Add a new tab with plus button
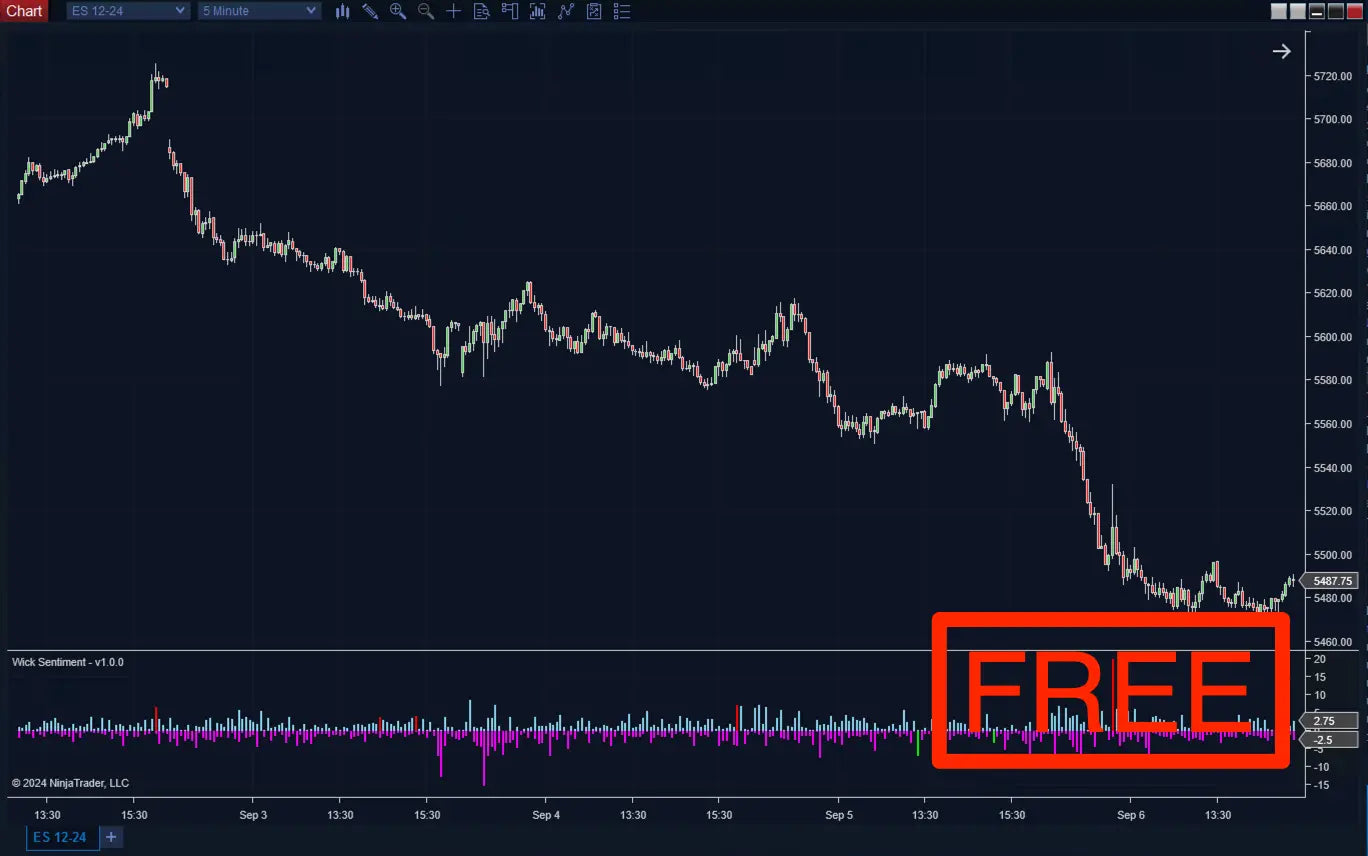This screenshot has height=856, width=1368. pyautogui.click(x=111, y=837)
